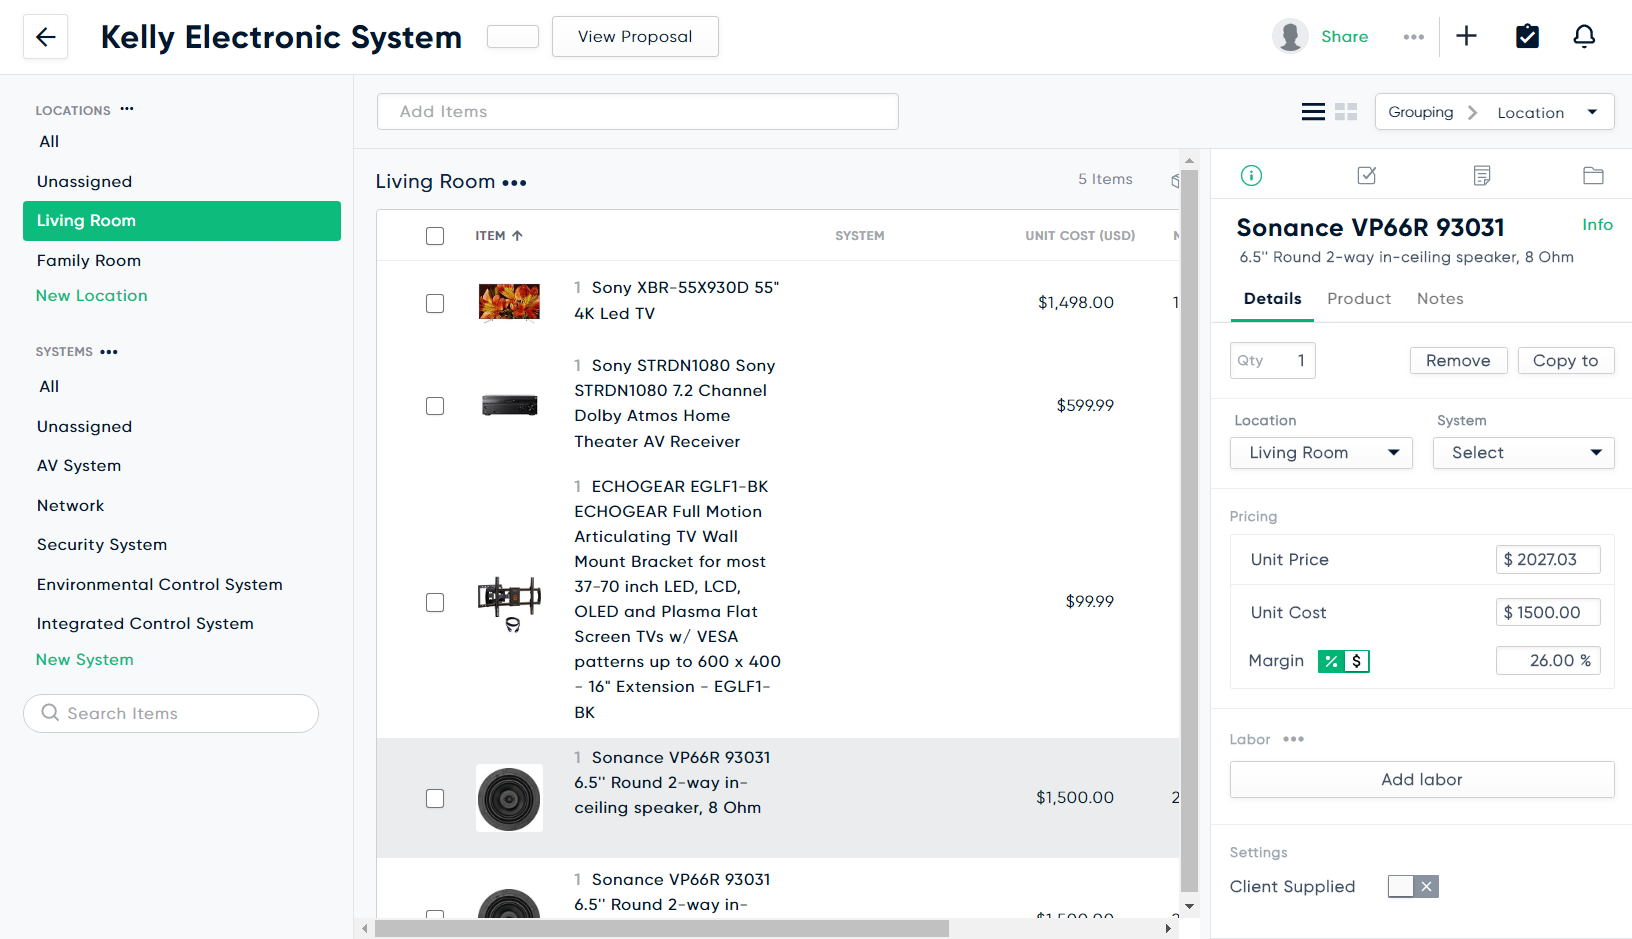Click the Qty input field
The image size is (1632, 939).
pos(1273,361)
